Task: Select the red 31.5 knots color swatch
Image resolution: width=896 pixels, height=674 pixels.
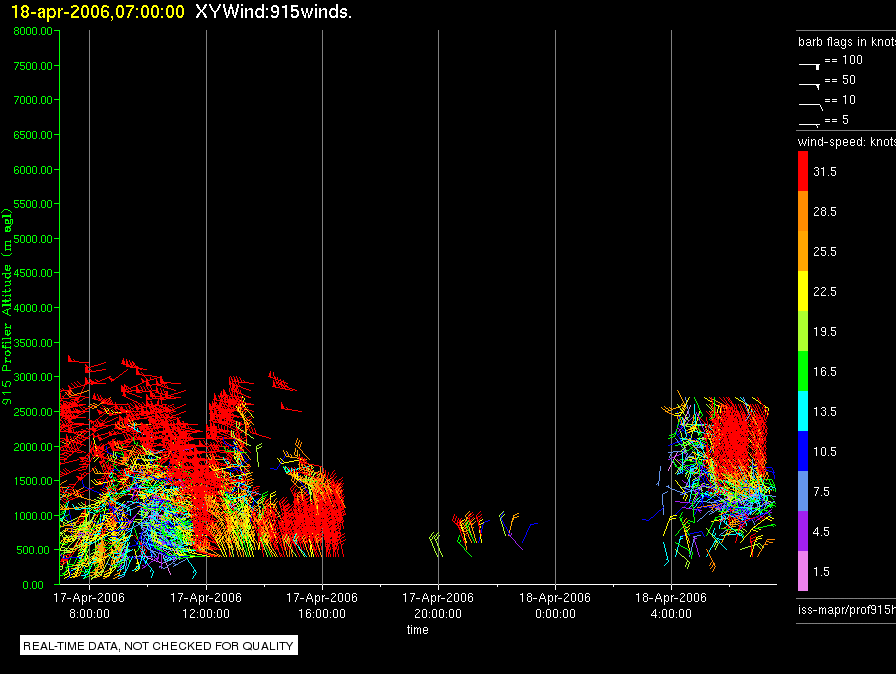Action: [x=803, y=171]
